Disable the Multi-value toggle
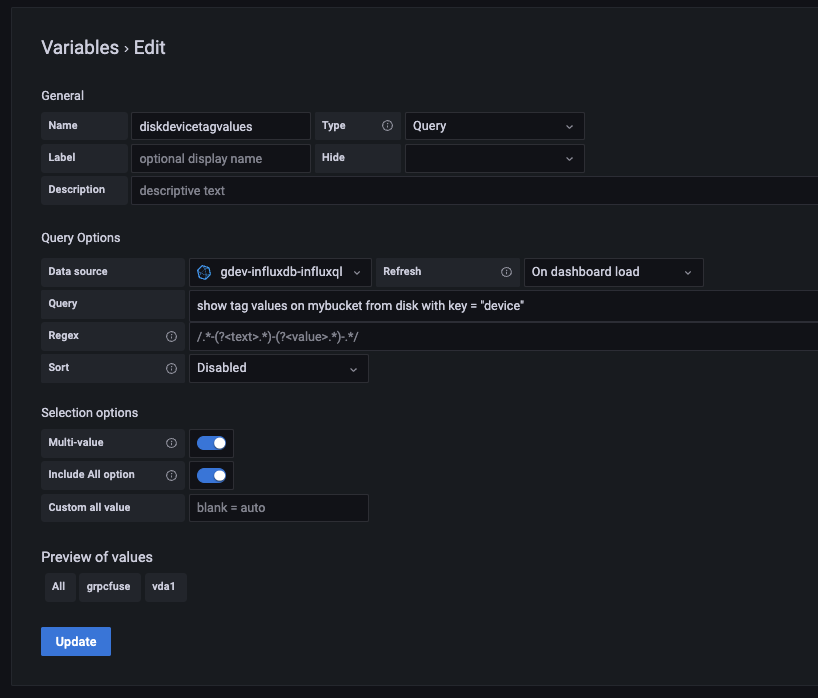 (x=211, y=443)
